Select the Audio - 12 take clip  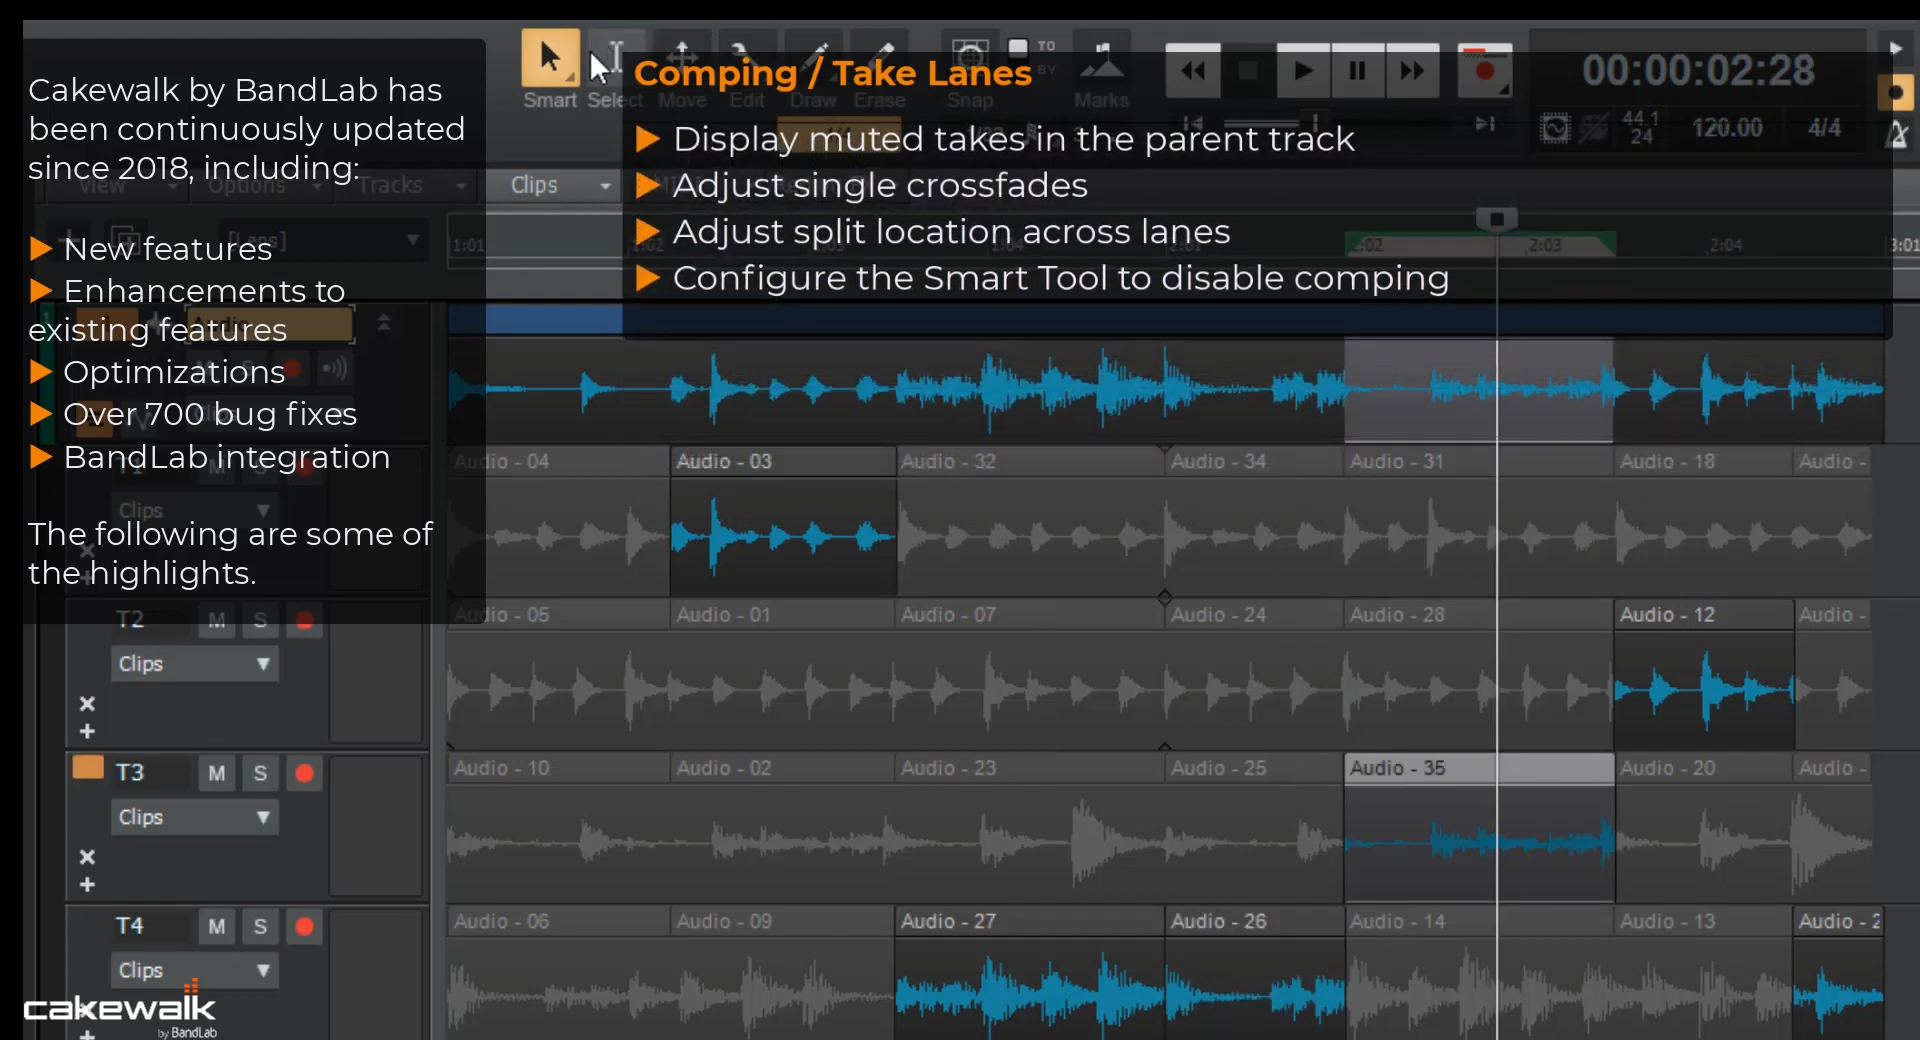(x=1703, y=675)
